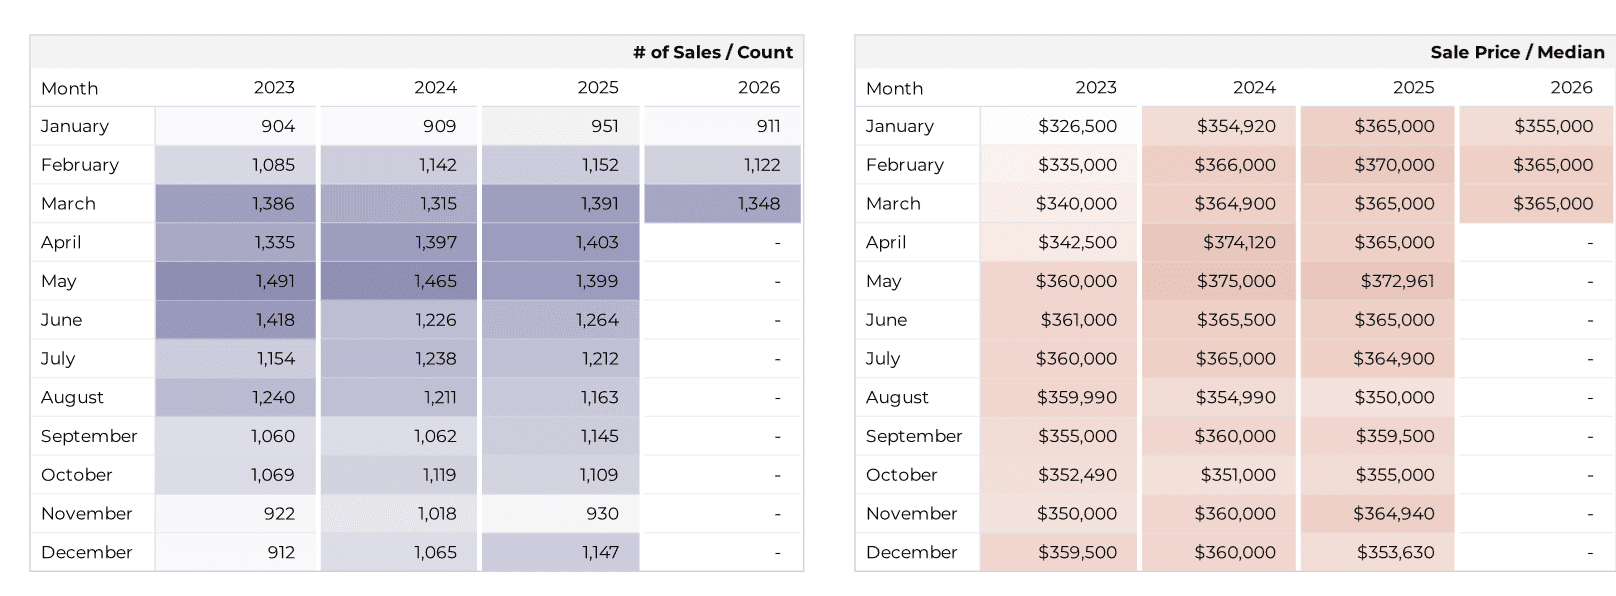Click the August row label in sale price table
This screenshot has height=596, width=1616.
(x=897, y=397)
